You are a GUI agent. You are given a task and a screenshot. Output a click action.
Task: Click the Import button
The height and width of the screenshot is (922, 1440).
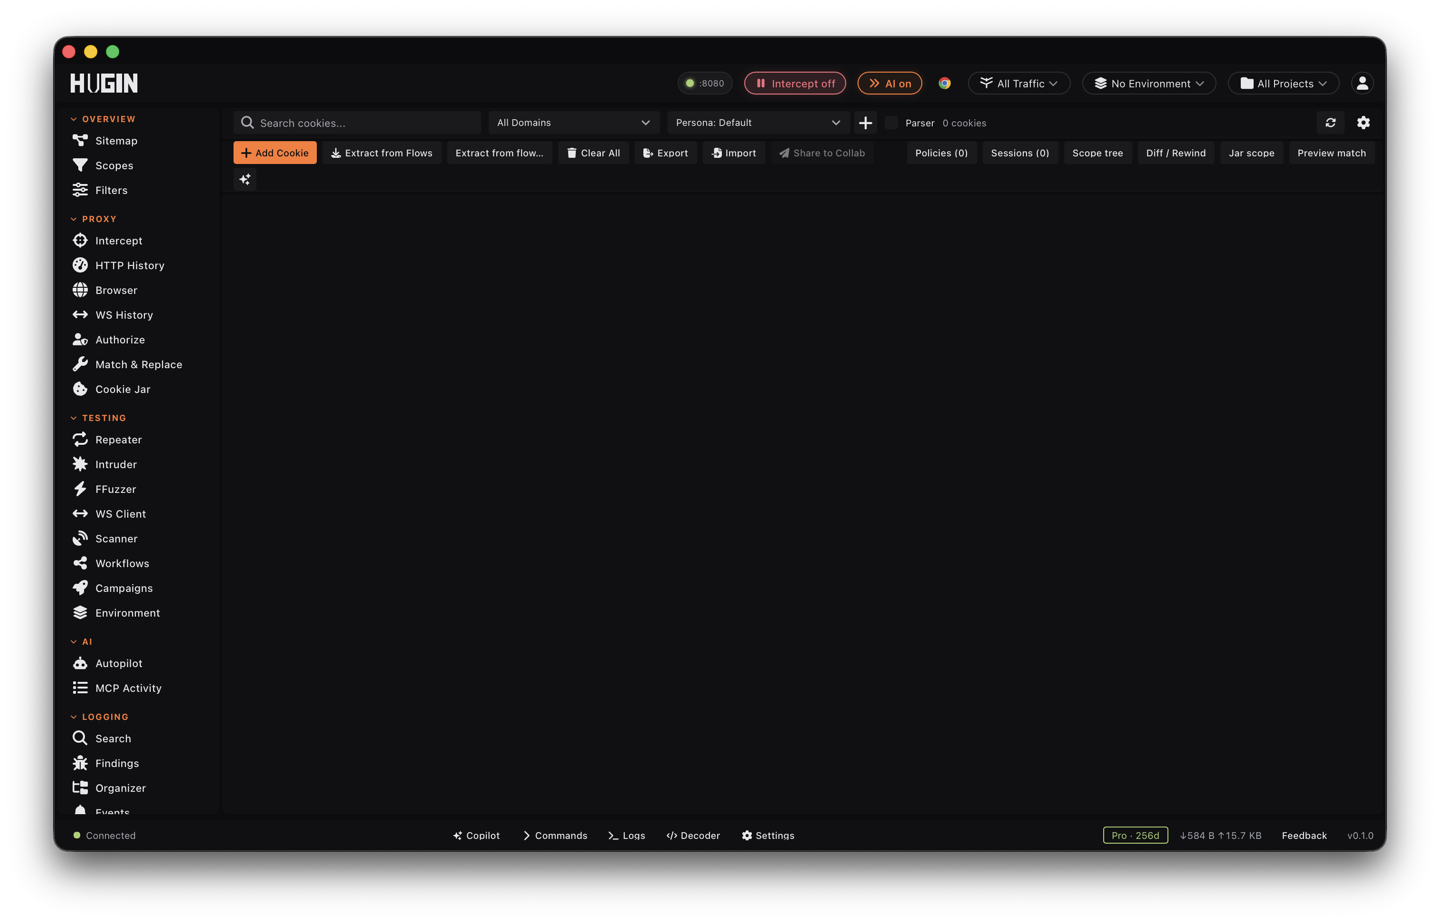734,153
